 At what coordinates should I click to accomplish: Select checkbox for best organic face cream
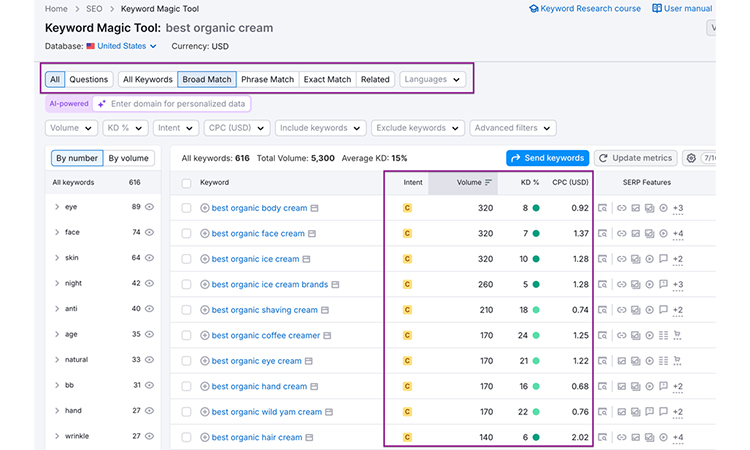187,233
